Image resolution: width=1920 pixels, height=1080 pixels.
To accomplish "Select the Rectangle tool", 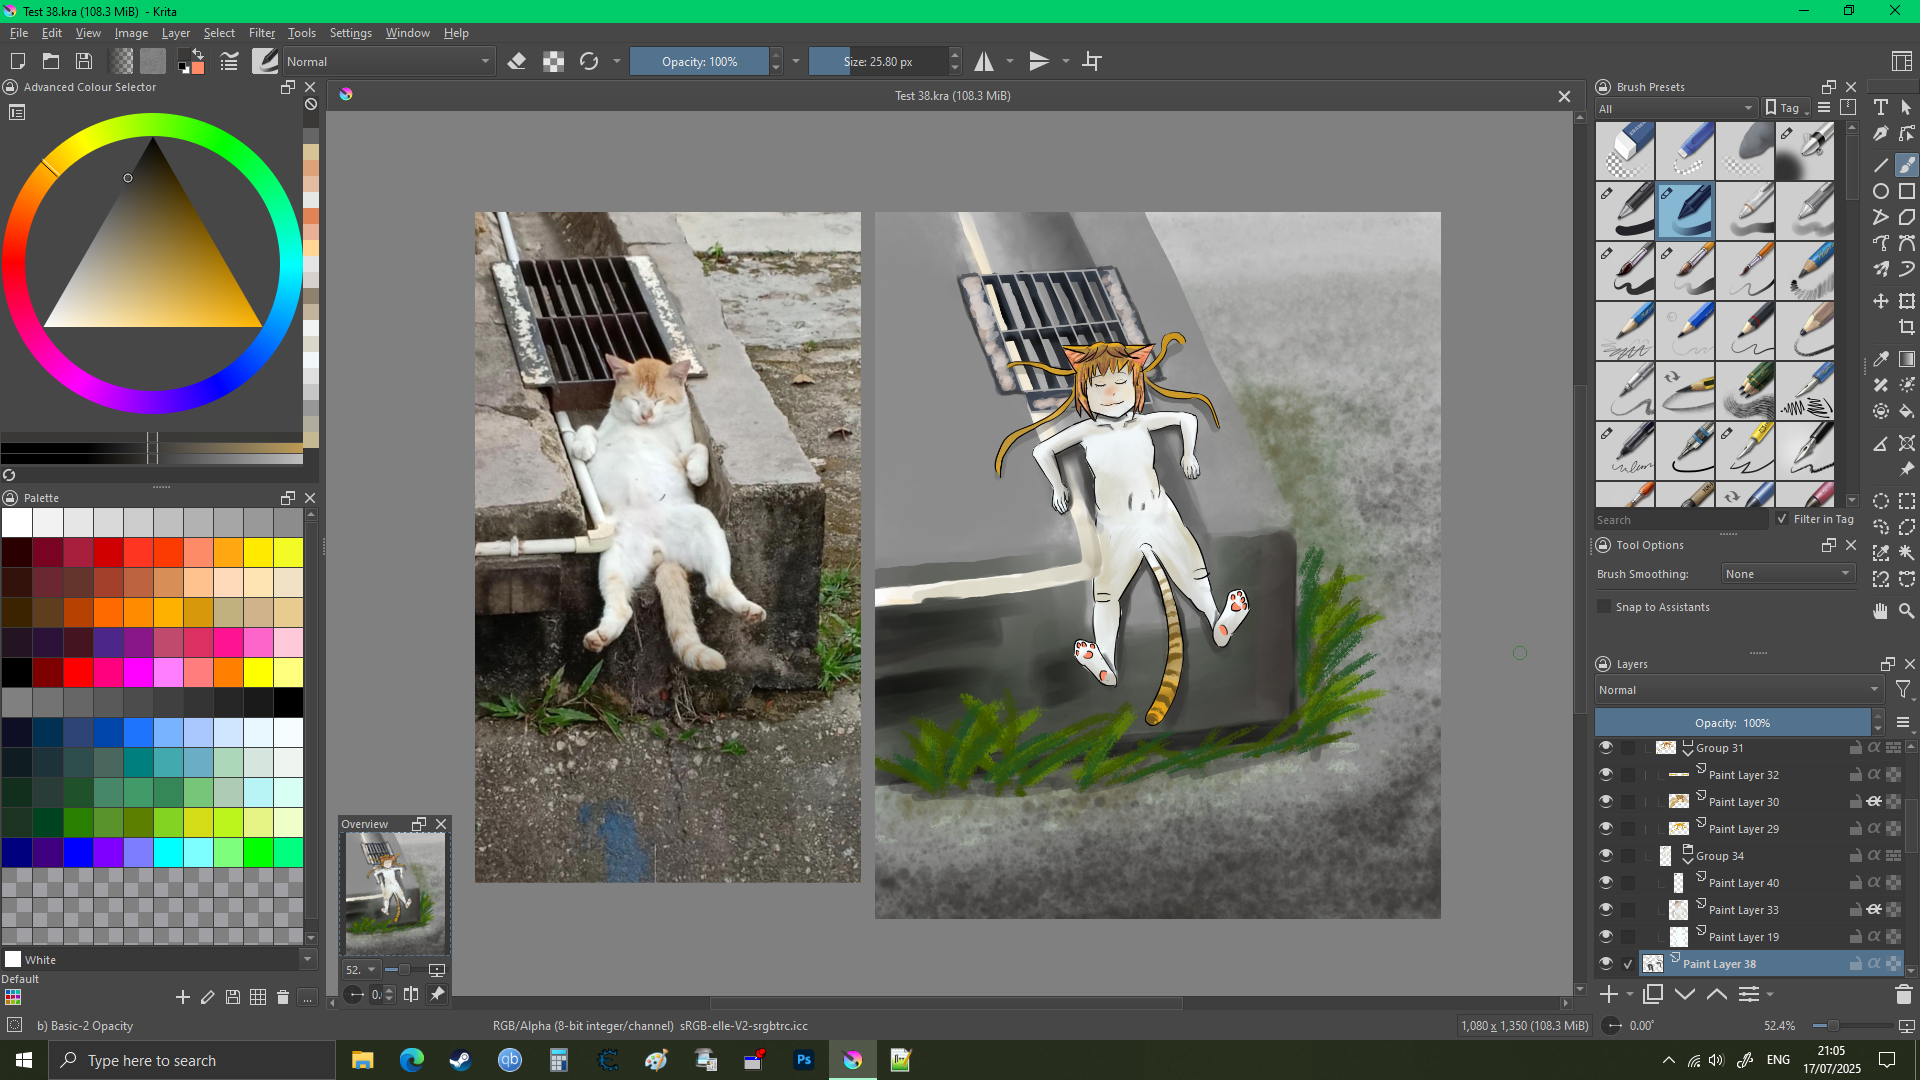I will 1907,191.
